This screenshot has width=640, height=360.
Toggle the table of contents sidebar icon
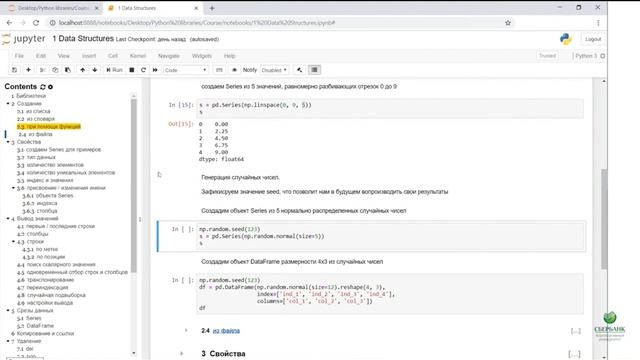pyautogui.click(x=314, y=70)
